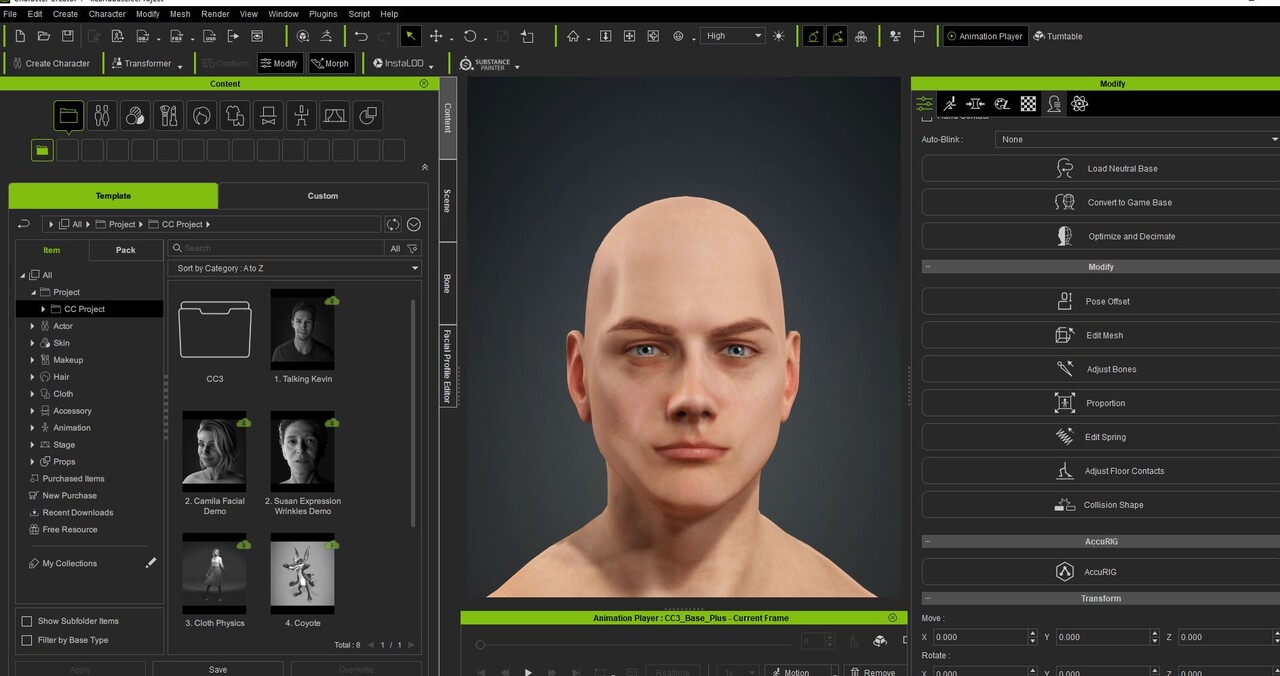Collapse the Project tree node
Screen dimensions: 1280x676
(x=33, y=292)
